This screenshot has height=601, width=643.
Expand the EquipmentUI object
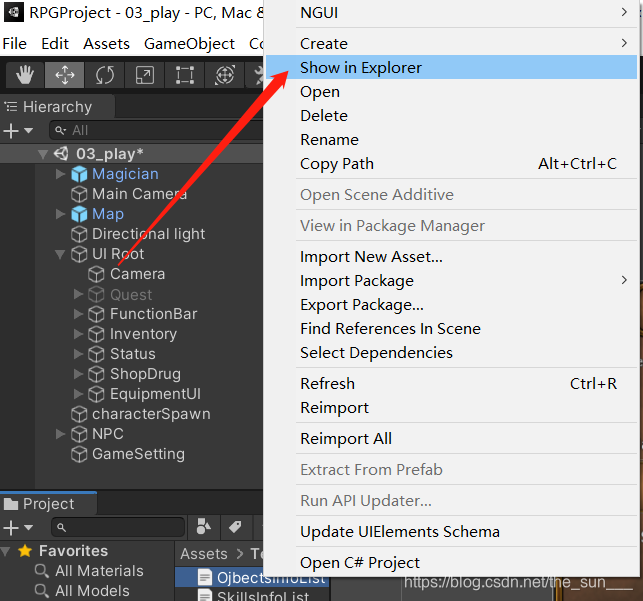78,394
